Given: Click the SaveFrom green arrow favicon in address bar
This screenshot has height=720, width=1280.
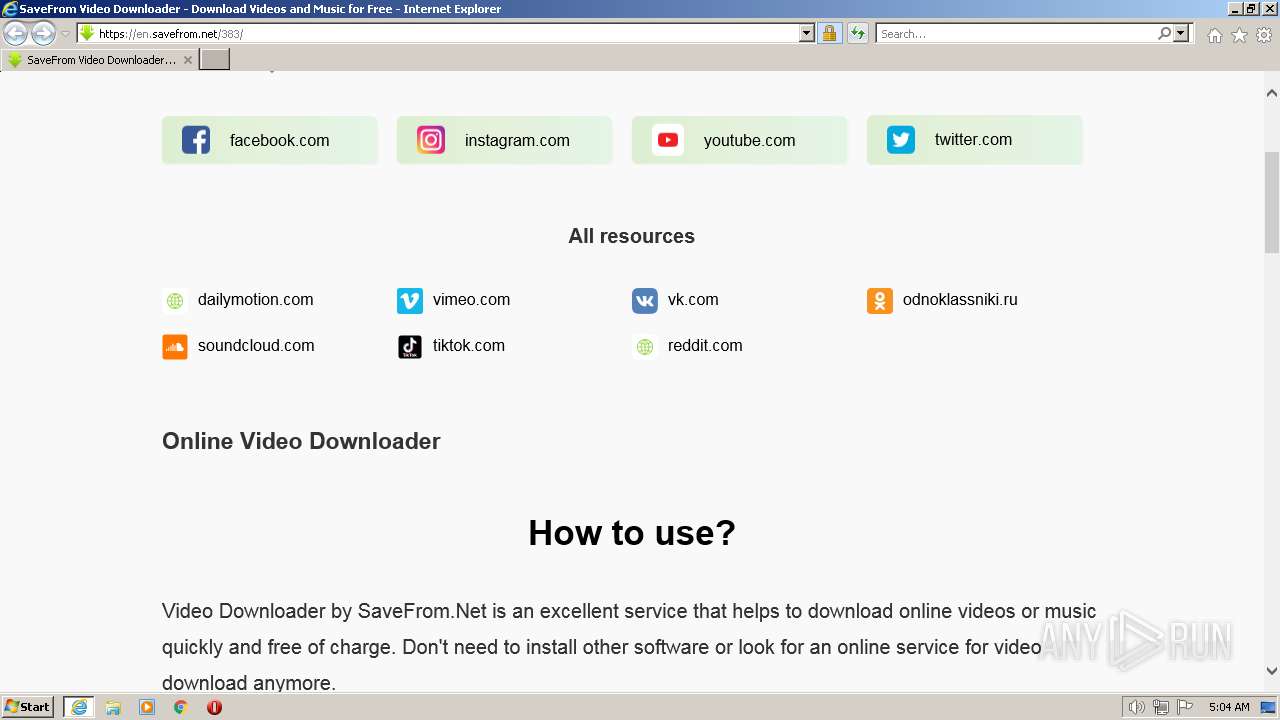Looking at the screenshot, I should coord(87,33).
